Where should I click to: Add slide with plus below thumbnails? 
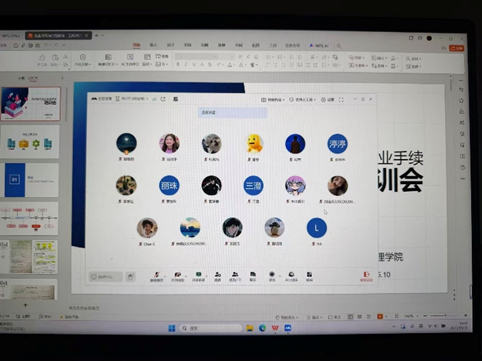coord(25,305)
